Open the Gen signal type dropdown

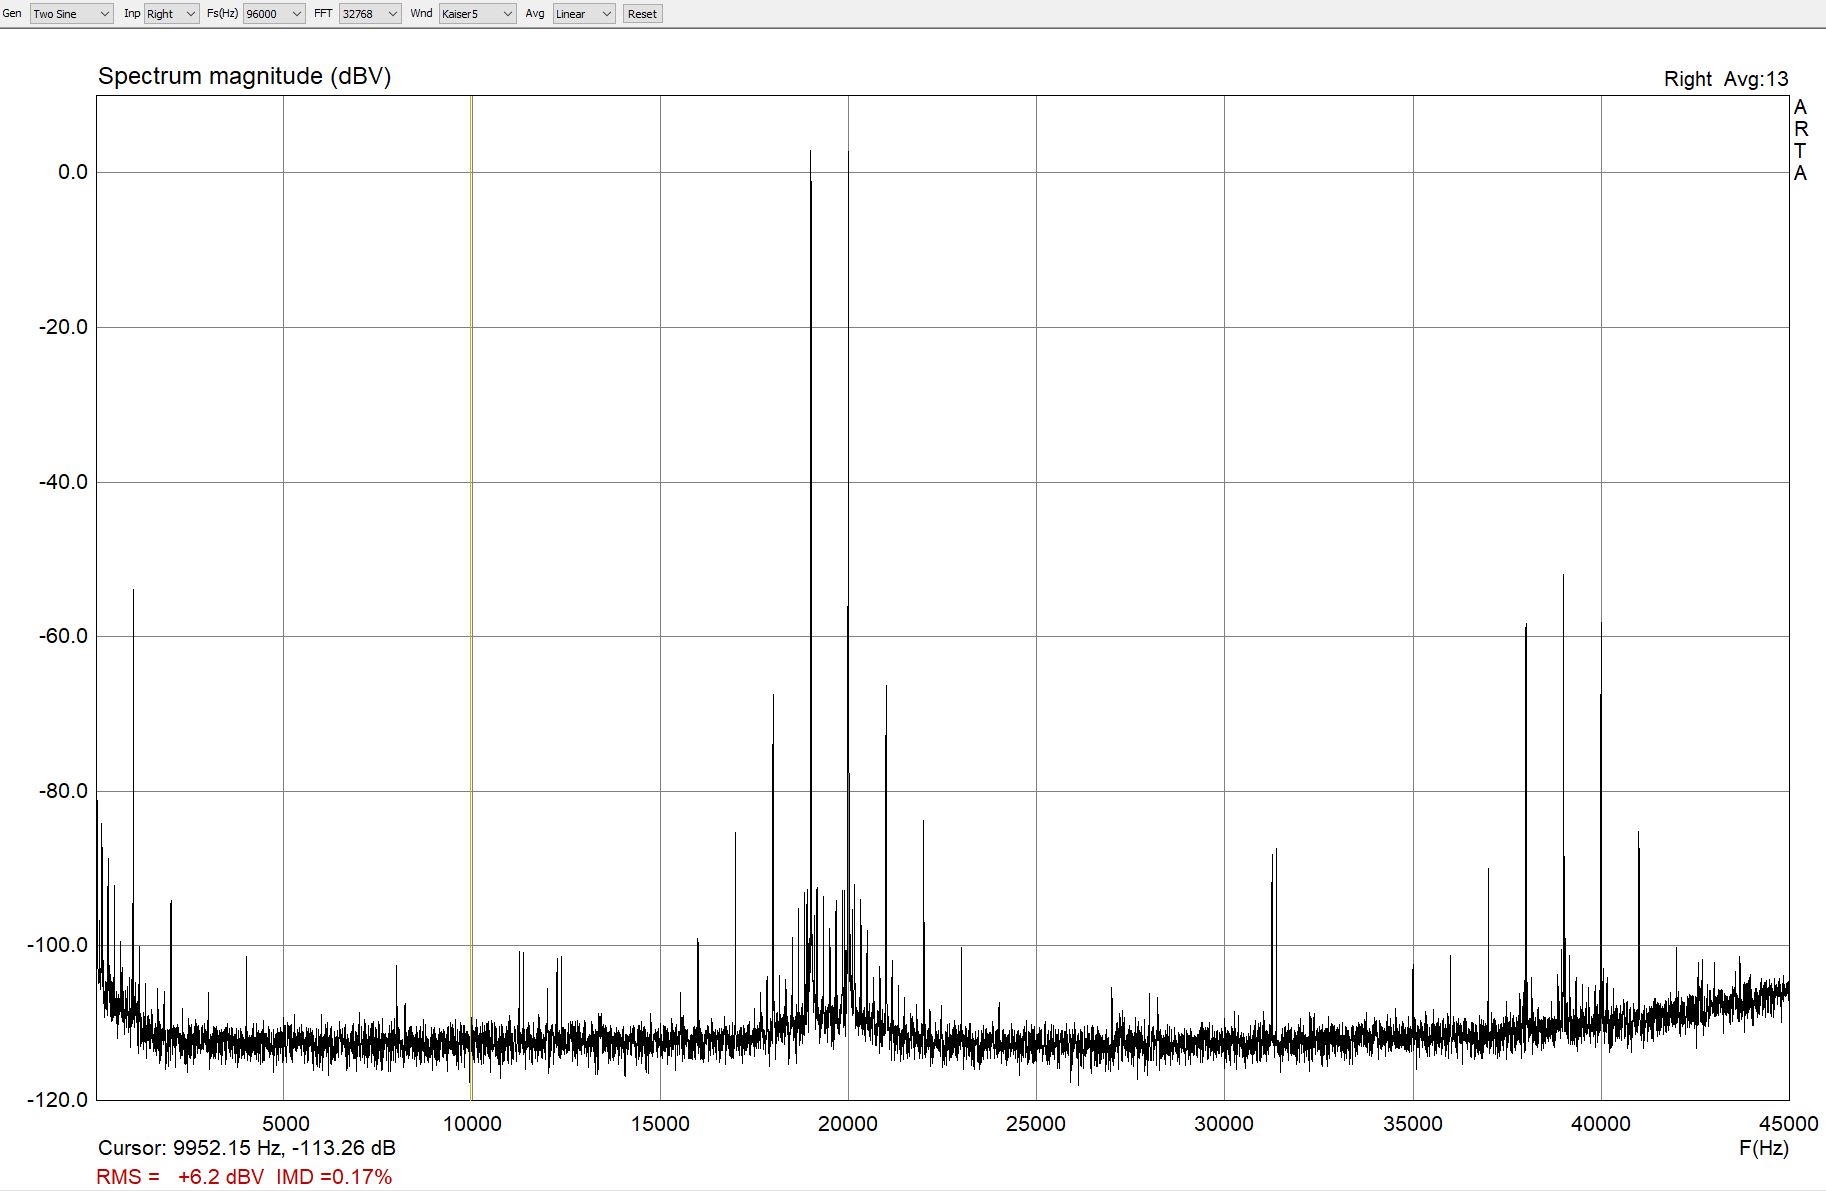point(71,14)
